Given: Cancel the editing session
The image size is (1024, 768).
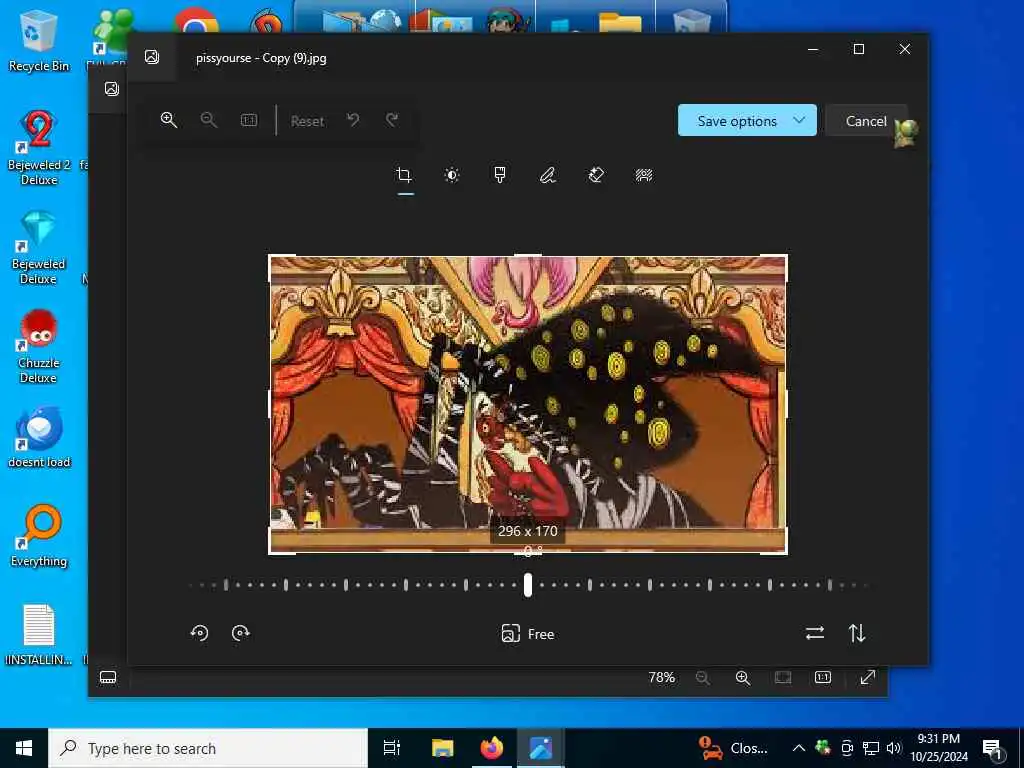Looking at the screenshot, I should click(866, 121).
